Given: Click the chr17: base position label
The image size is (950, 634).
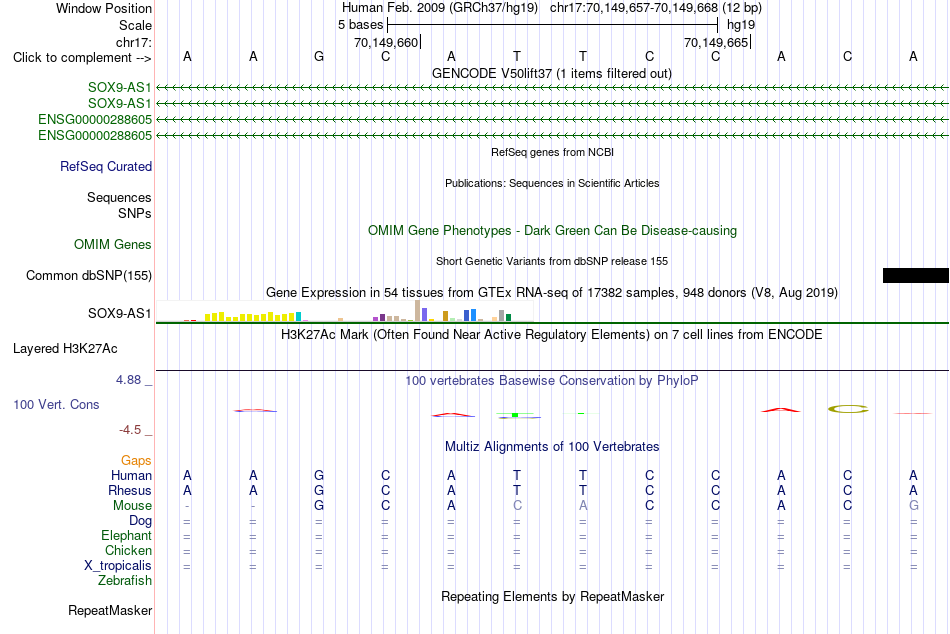Looking at the screenshot, I should [133, 42].
